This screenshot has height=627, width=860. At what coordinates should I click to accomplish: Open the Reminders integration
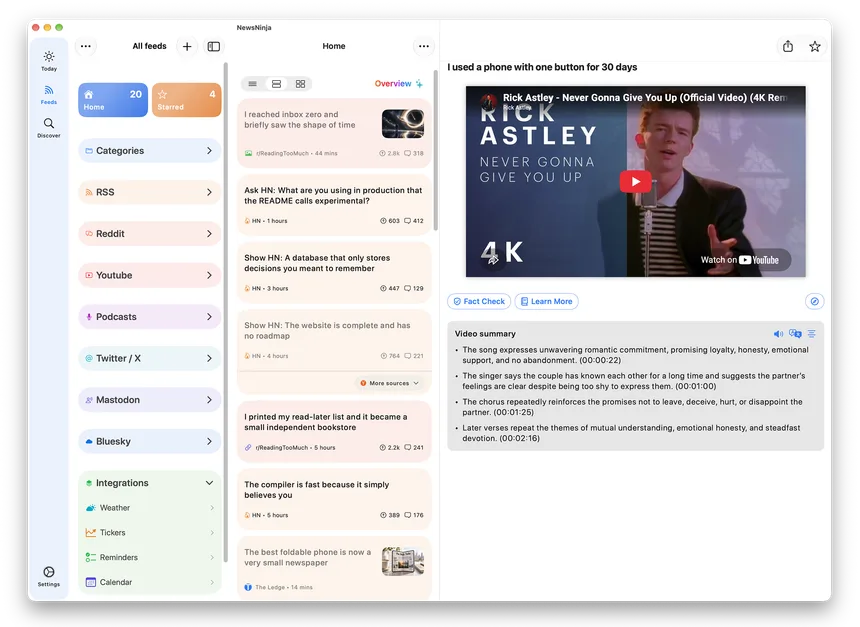point(150,557)
